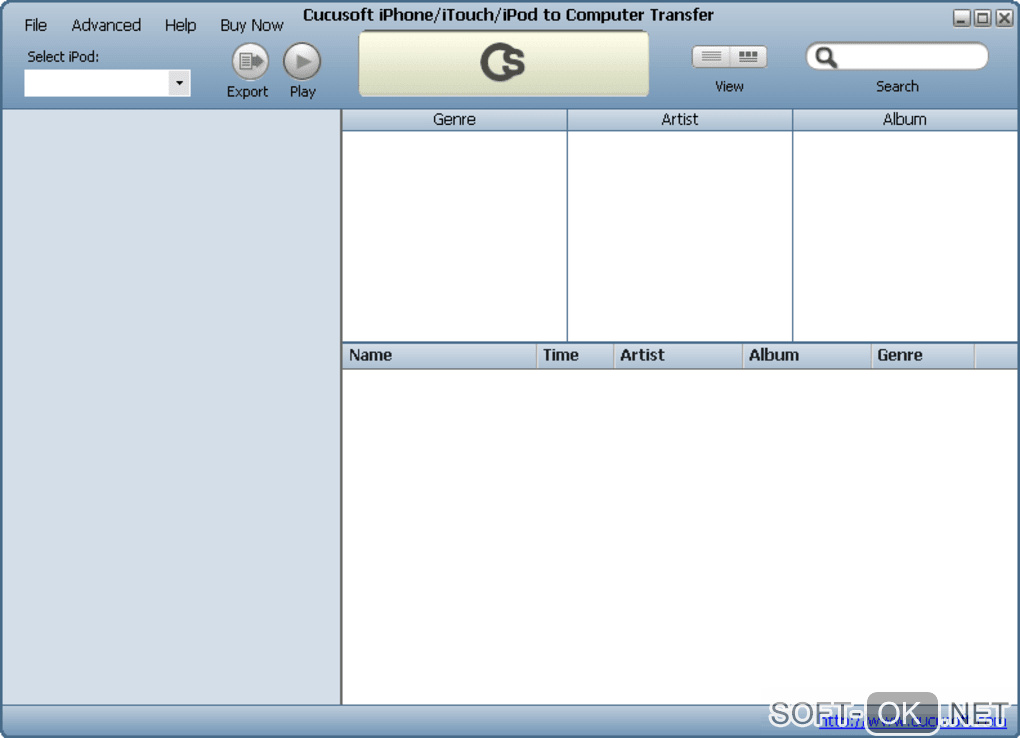Image resolution: width=1020 pixels, height=738 pixels.
Task: Switch to grid view icon
Action: pos(748,57)
